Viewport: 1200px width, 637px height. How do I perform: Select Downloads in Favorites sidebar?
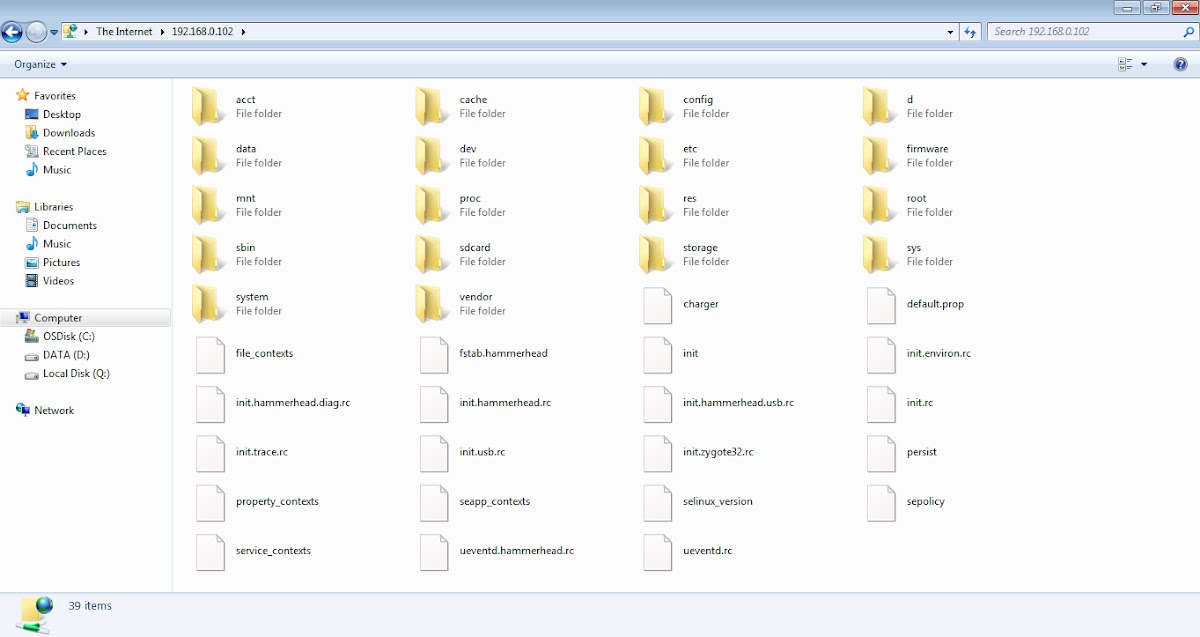(x=68, y=133)
